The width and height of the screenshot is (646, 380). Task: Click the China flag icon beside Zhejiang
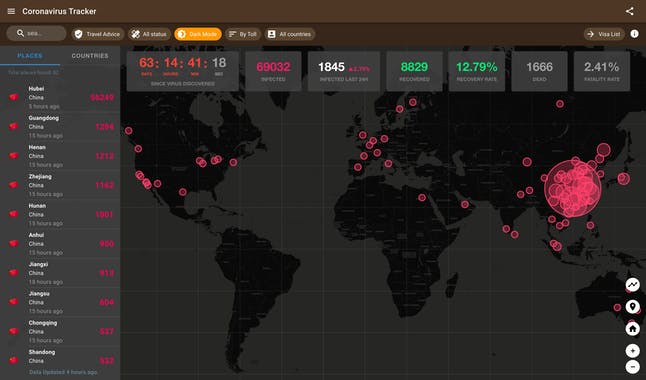coord(14,185)
